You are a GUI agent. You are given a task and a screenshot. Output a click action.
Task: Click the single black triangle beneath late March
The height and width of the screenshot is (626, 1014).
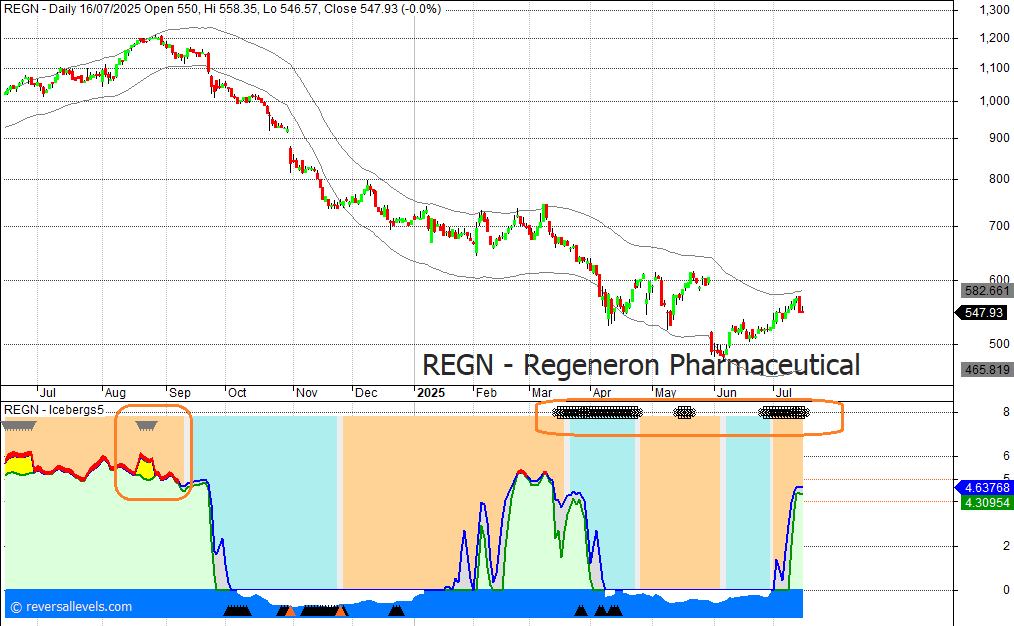click(x=581, y=610)
